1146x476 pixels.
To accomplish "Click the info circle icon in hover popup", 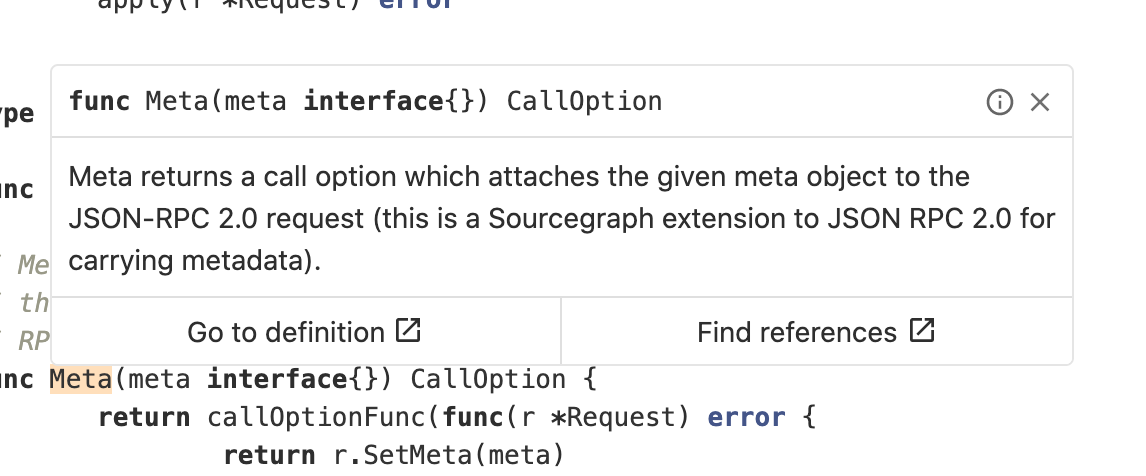I will [x=1000, y=102].
